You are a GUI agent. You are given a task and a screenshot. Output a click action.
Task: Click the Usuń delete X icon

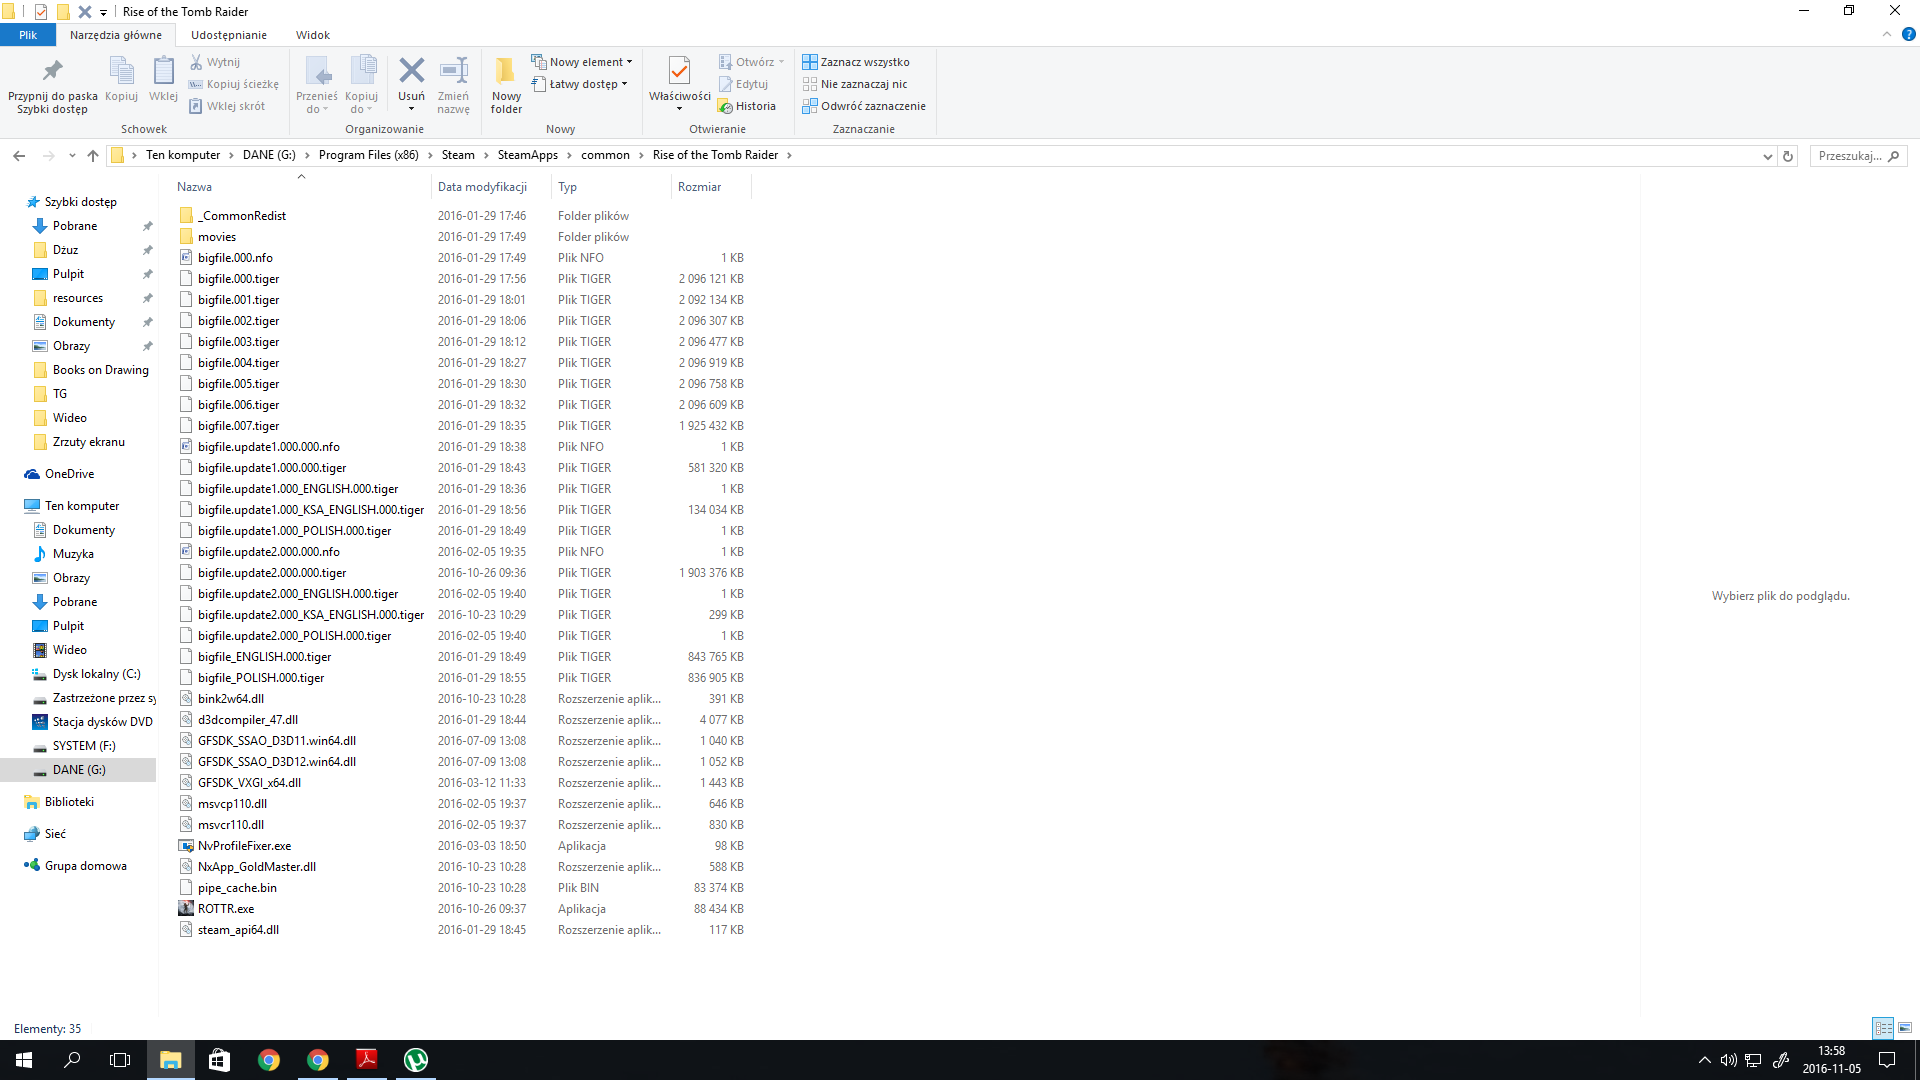point(411,71)
